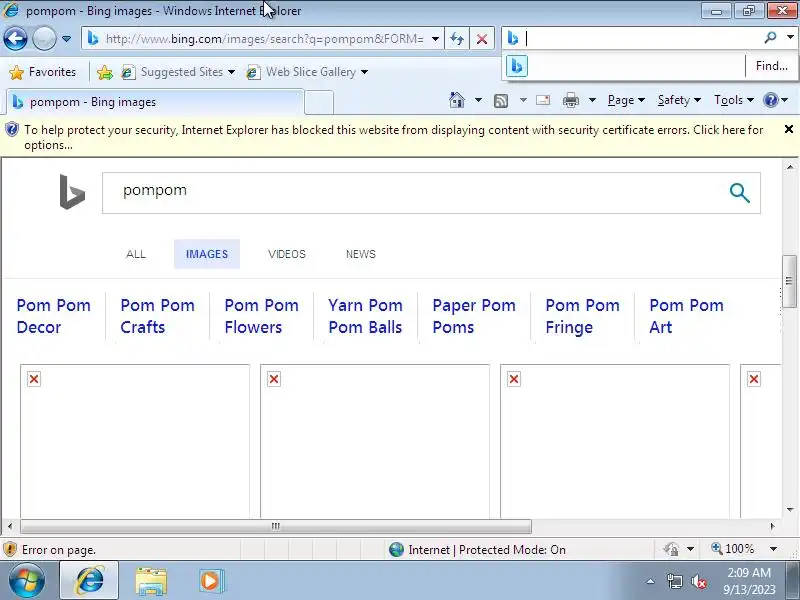Click Add to Favorites Bar icon
800x600 pixels.
[x=105, y=72]
